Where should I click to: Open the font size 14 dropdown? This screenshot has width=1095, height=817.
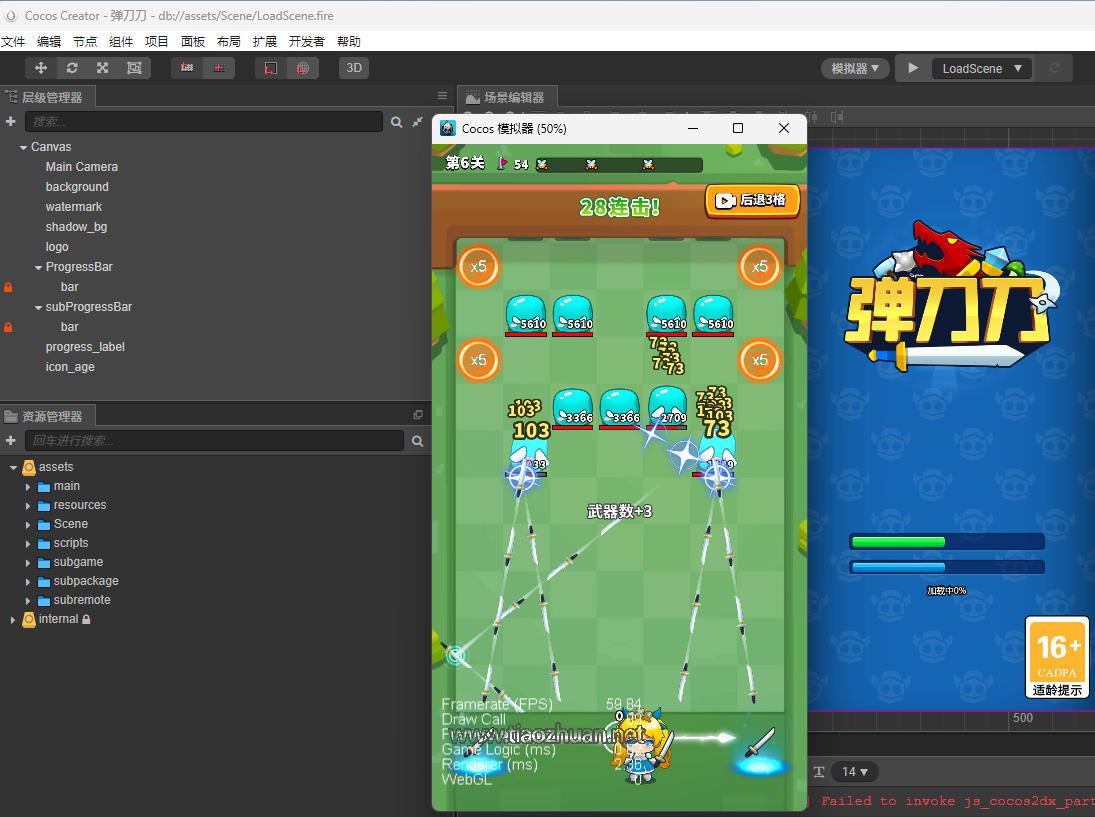(854, 772)
